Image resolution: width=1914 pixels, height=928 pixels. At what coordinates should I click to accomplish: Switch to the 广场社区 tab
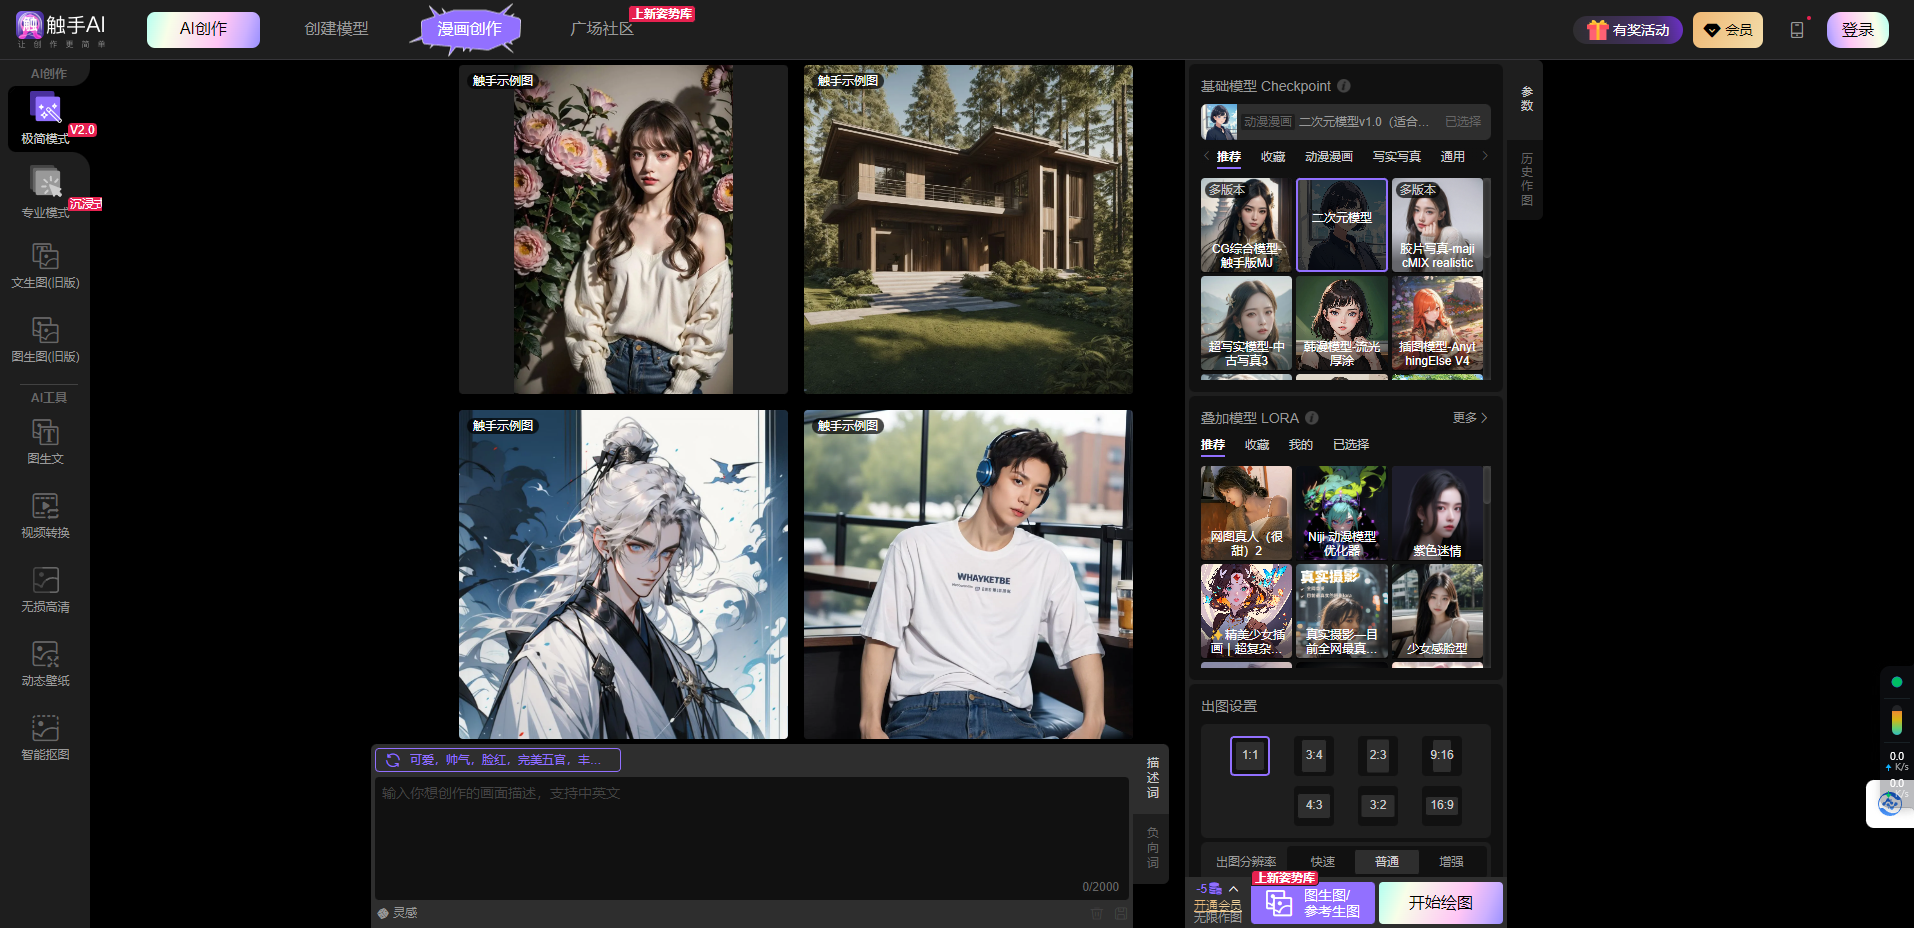click(601, 29)
